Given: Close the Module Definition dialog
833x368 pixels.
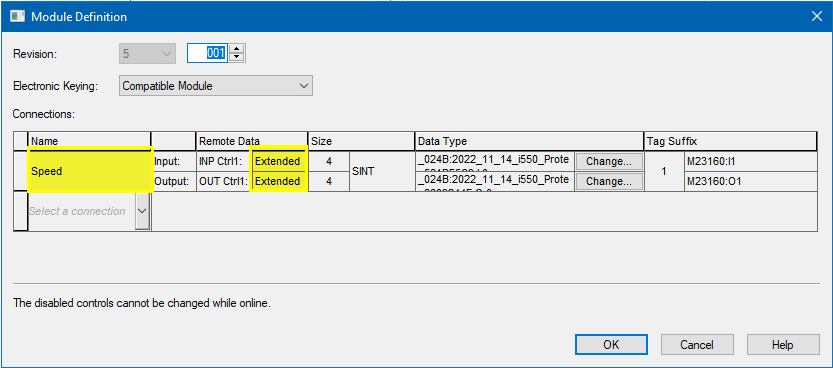Looking at the screenshot, I should (817, 16).
